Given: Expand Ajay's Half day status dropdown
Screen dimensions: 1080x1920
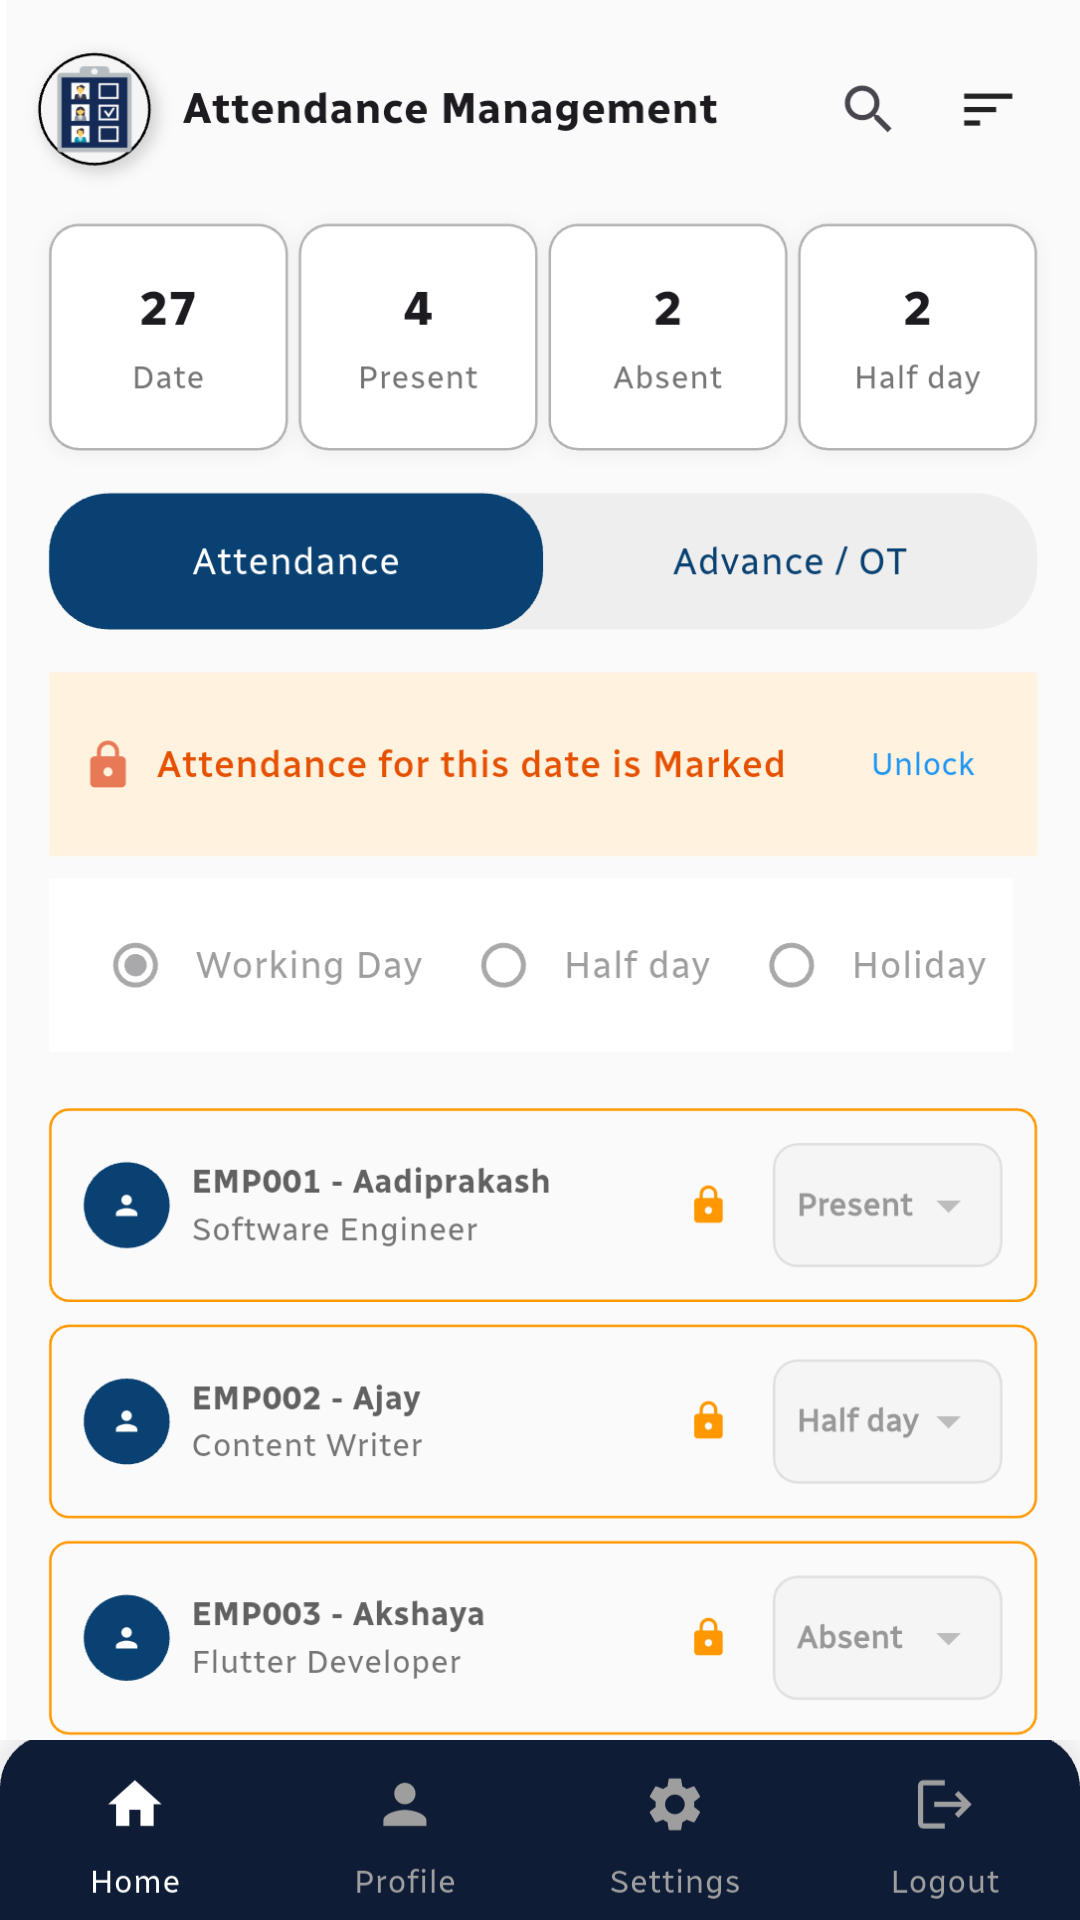Looking at the screenshot, I should (x=887, y=1421).
